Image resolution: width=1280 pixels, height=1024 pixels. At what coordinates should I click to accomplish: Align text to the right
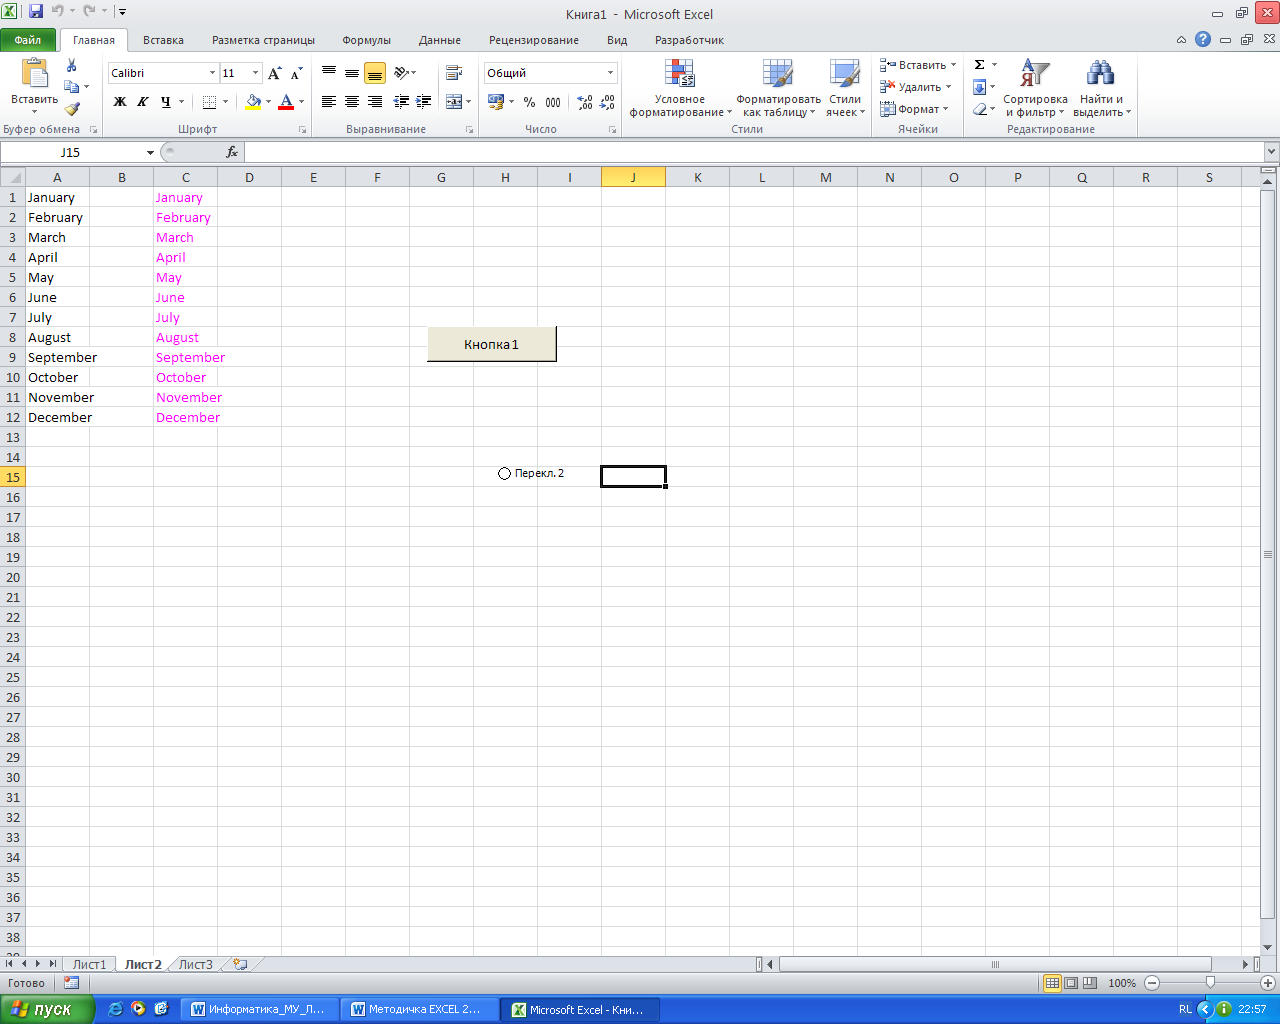375,102
